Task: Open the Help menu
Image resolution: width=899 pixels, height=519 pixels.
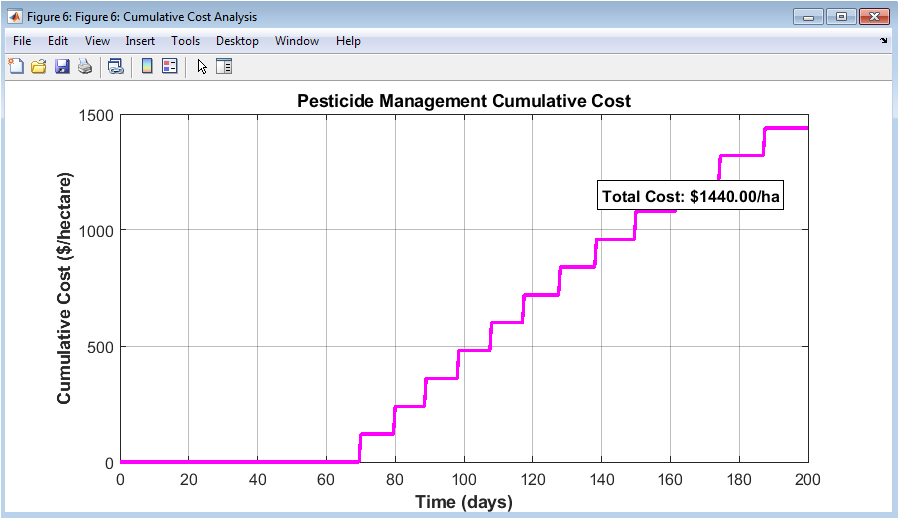Action: point(348,41)
